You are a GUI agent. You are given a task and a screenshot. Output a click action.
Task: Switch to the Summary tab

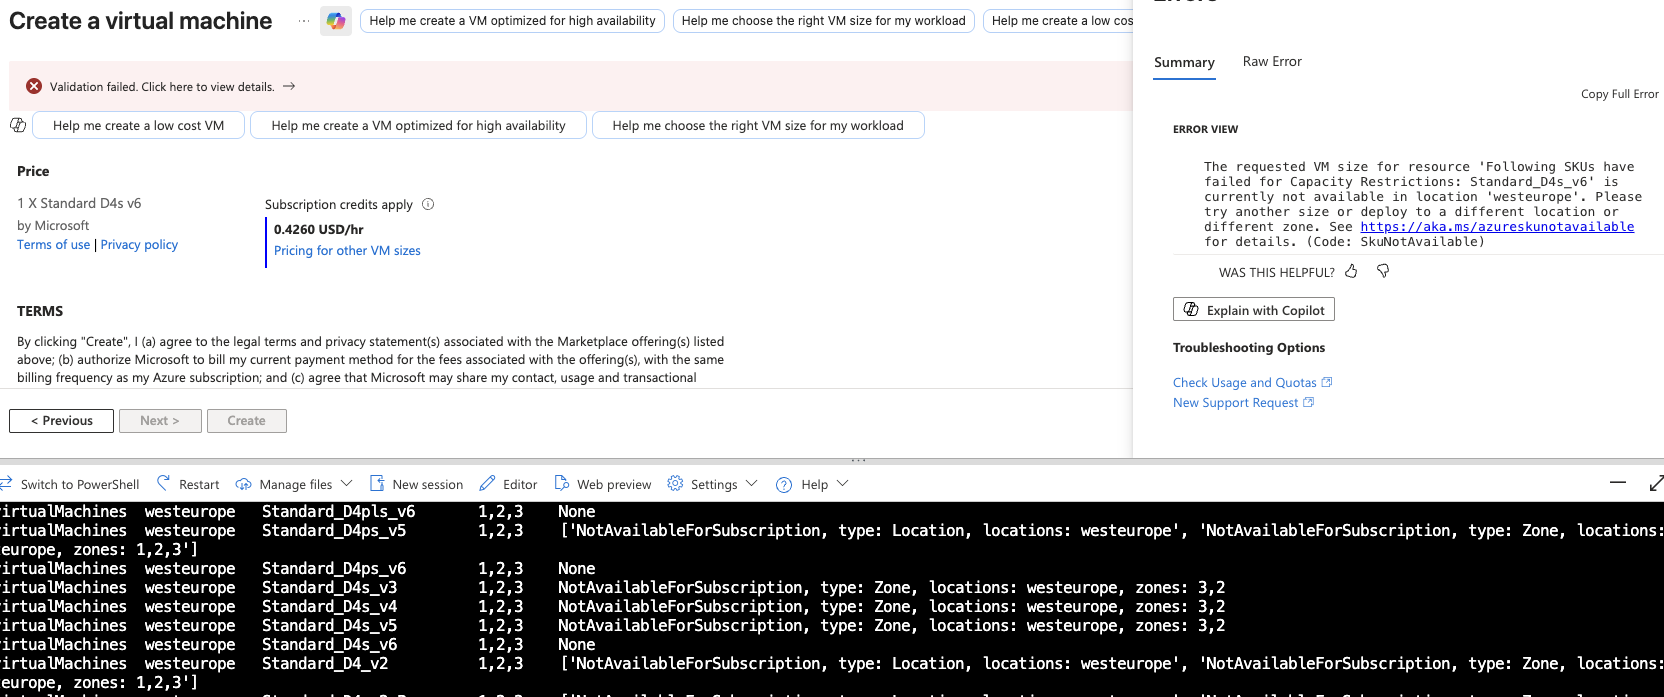point(1184,62)
